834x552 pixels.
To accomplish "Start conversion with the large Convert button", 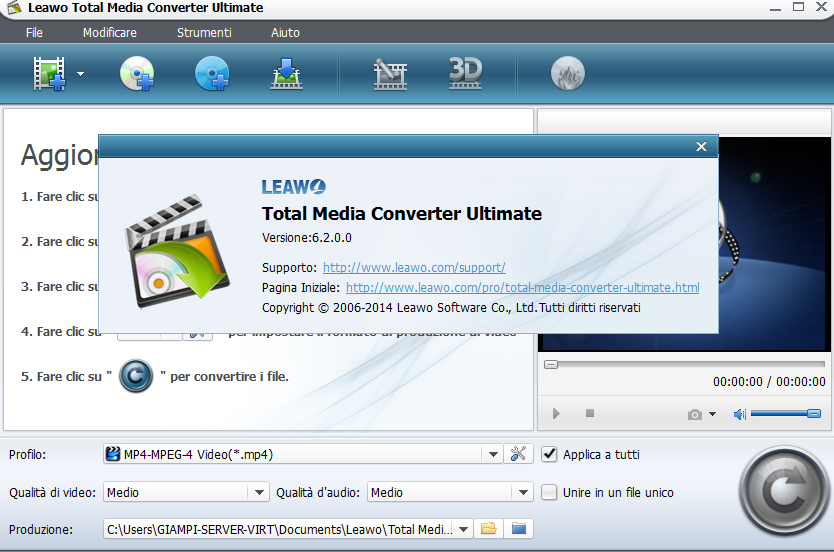I will pyautogui.click(x=783, y=490).
